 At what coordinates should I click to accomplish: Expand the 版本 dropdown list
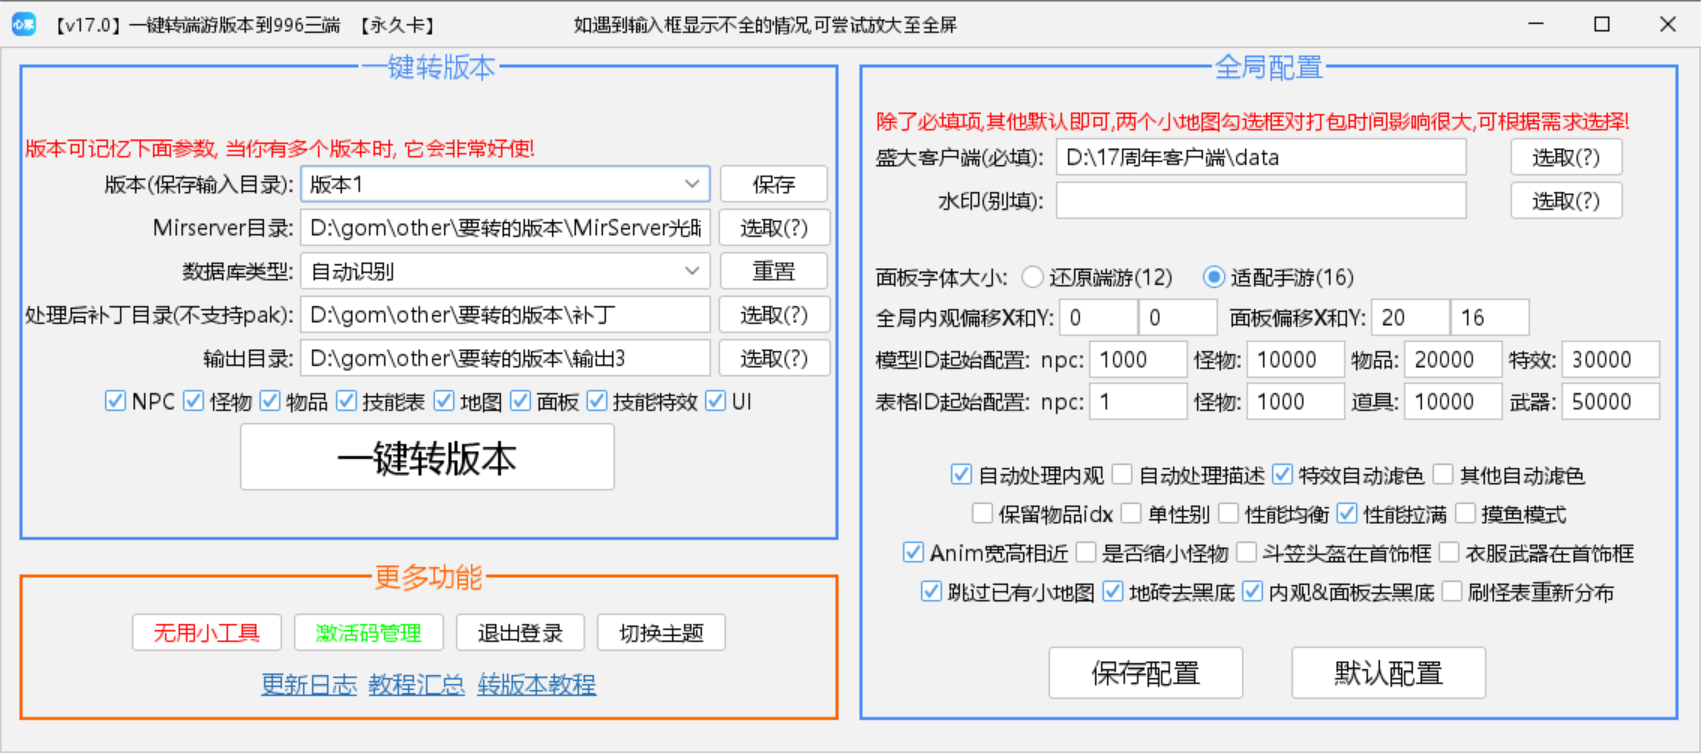[x=691, y=184]
